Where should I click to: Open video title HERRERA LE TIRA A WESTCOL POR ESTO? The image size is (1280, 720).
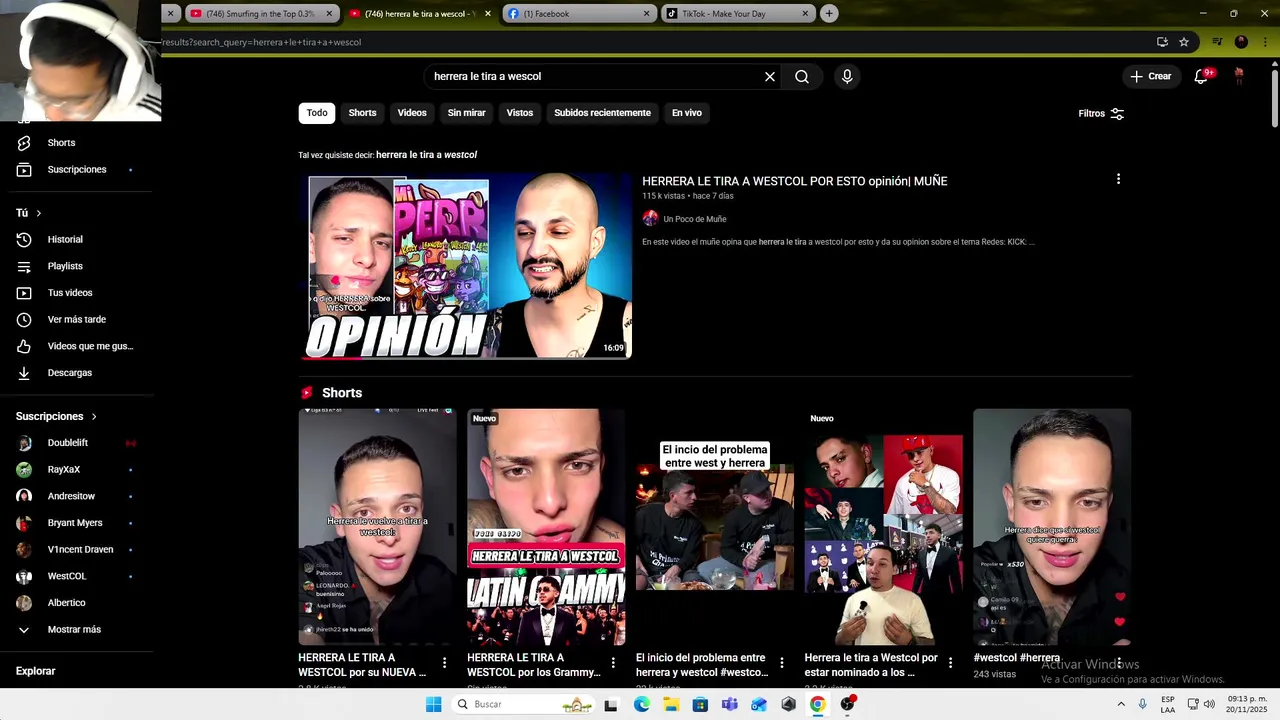(x=794, y=181)
